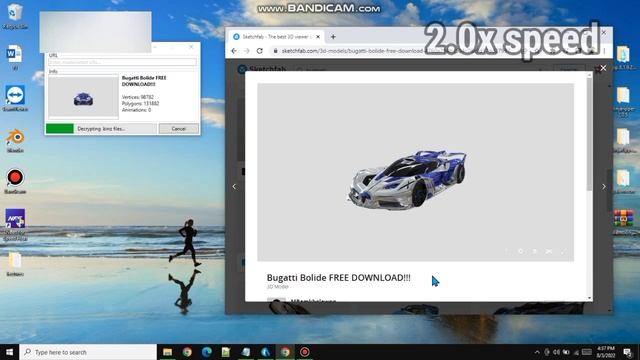Open the Word document desktop icon
This screenshot has width=640, height=360.
coord(15,57)
